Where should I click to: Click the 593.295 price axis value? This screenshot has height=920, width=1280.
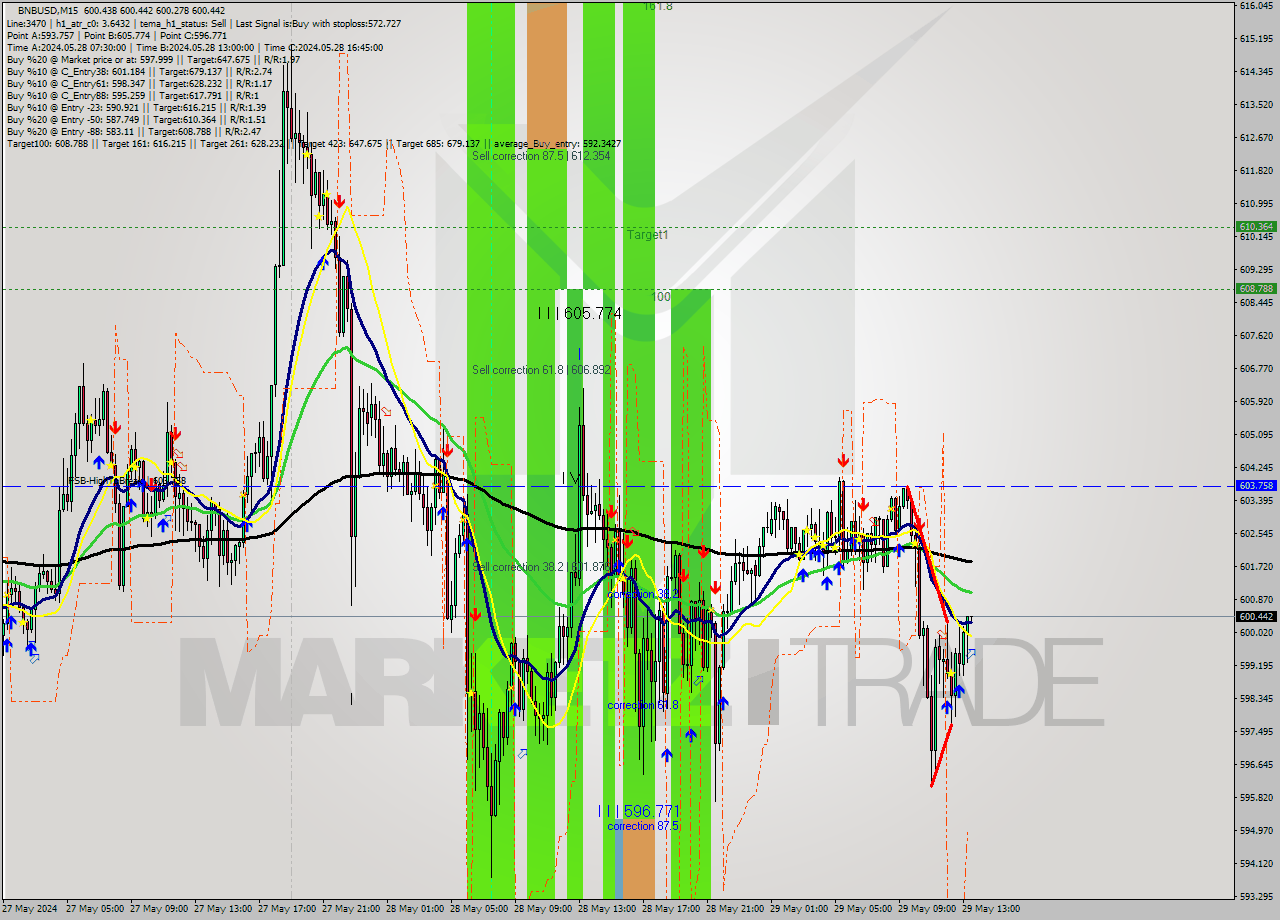click(x=1256, y=896)
